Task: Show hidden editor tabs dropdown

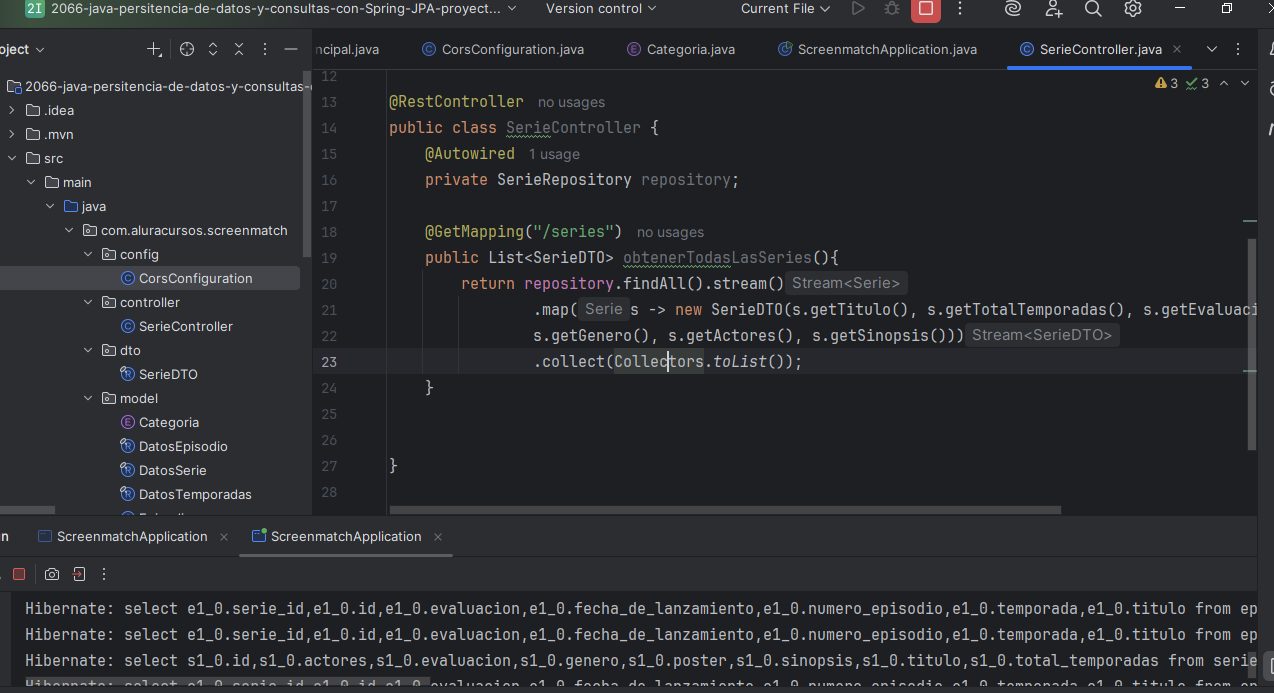Action: pyautogui.click(x=1212, y=49)
